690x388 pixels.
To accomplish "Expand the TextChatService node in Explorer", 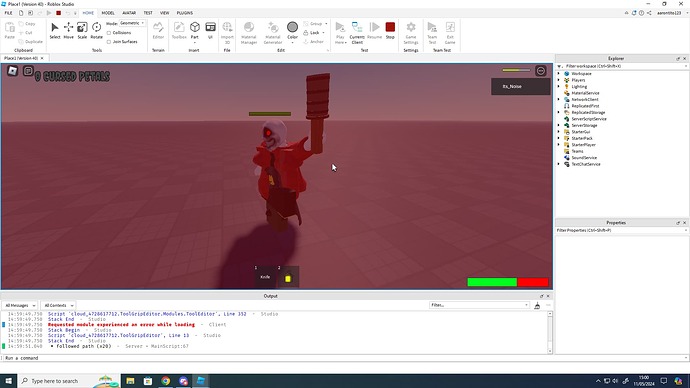I will [x=559, y=164].
